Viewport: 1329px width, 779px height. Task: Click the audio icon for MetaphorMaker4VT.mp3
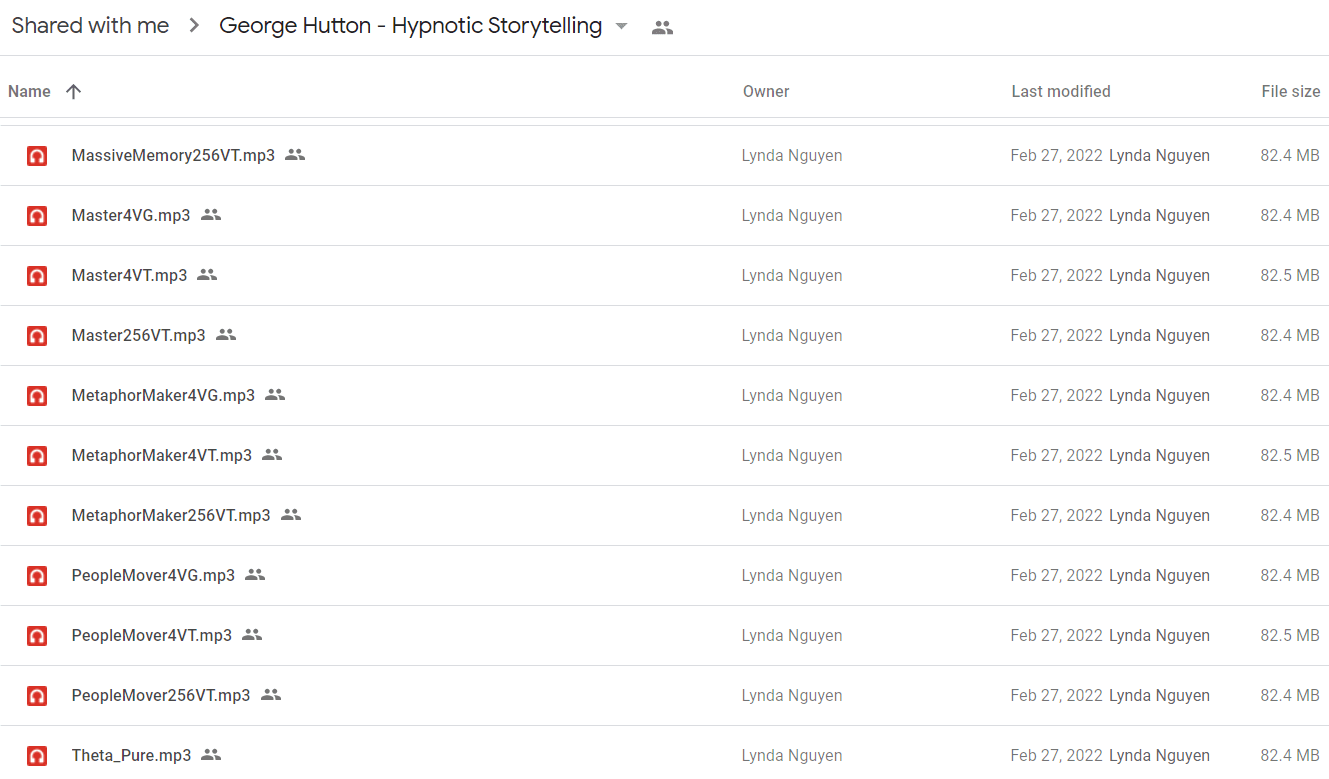pos(37,456)
